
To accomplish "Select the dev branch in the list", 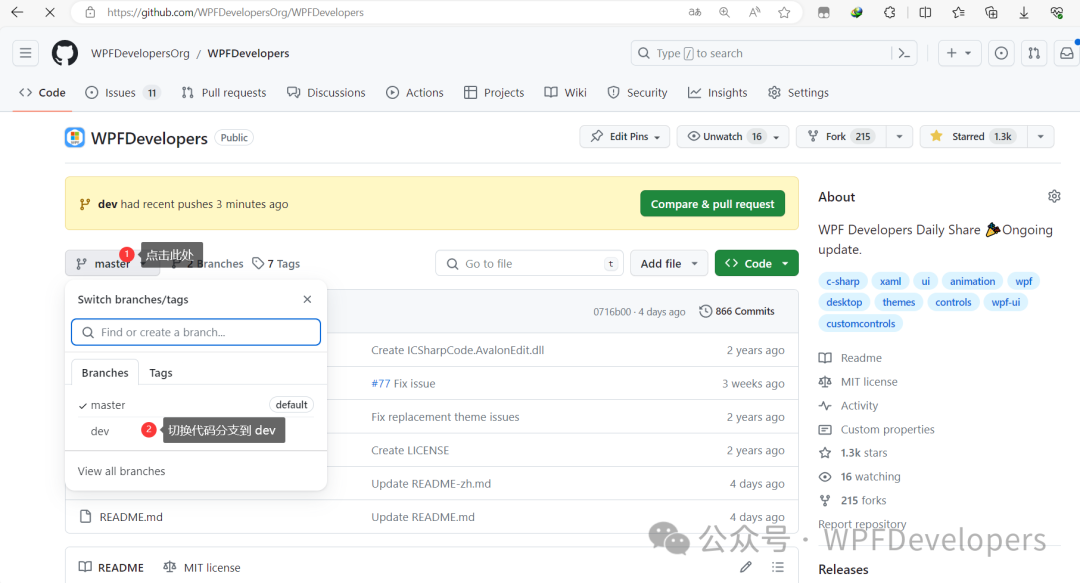I will (99, 430).
